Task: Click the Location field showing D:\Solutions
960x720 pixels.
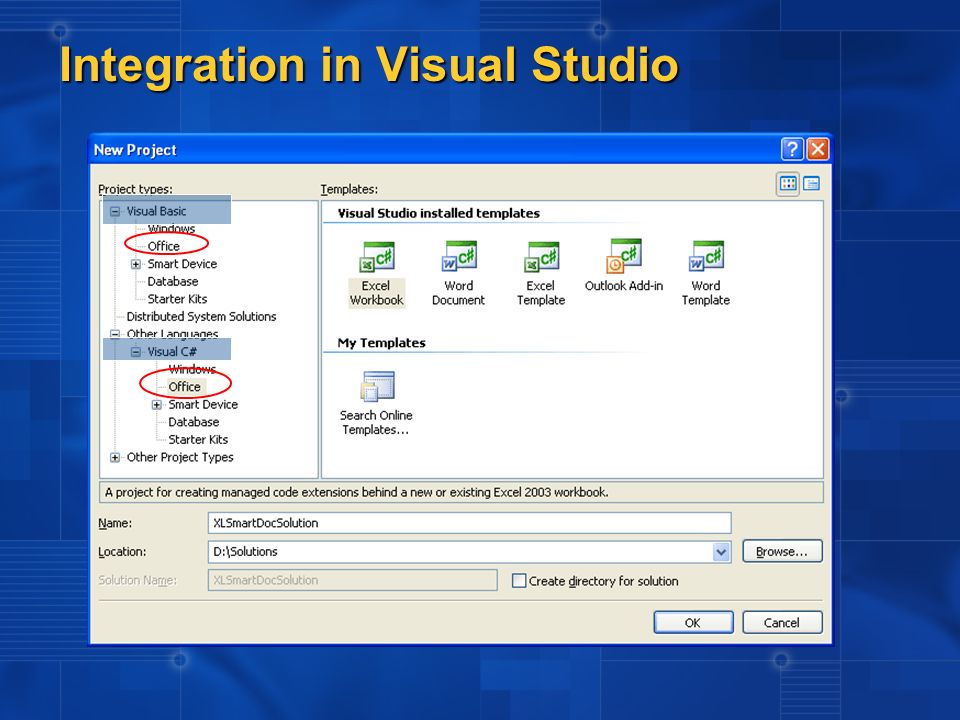Action: [x=470, y=552]
